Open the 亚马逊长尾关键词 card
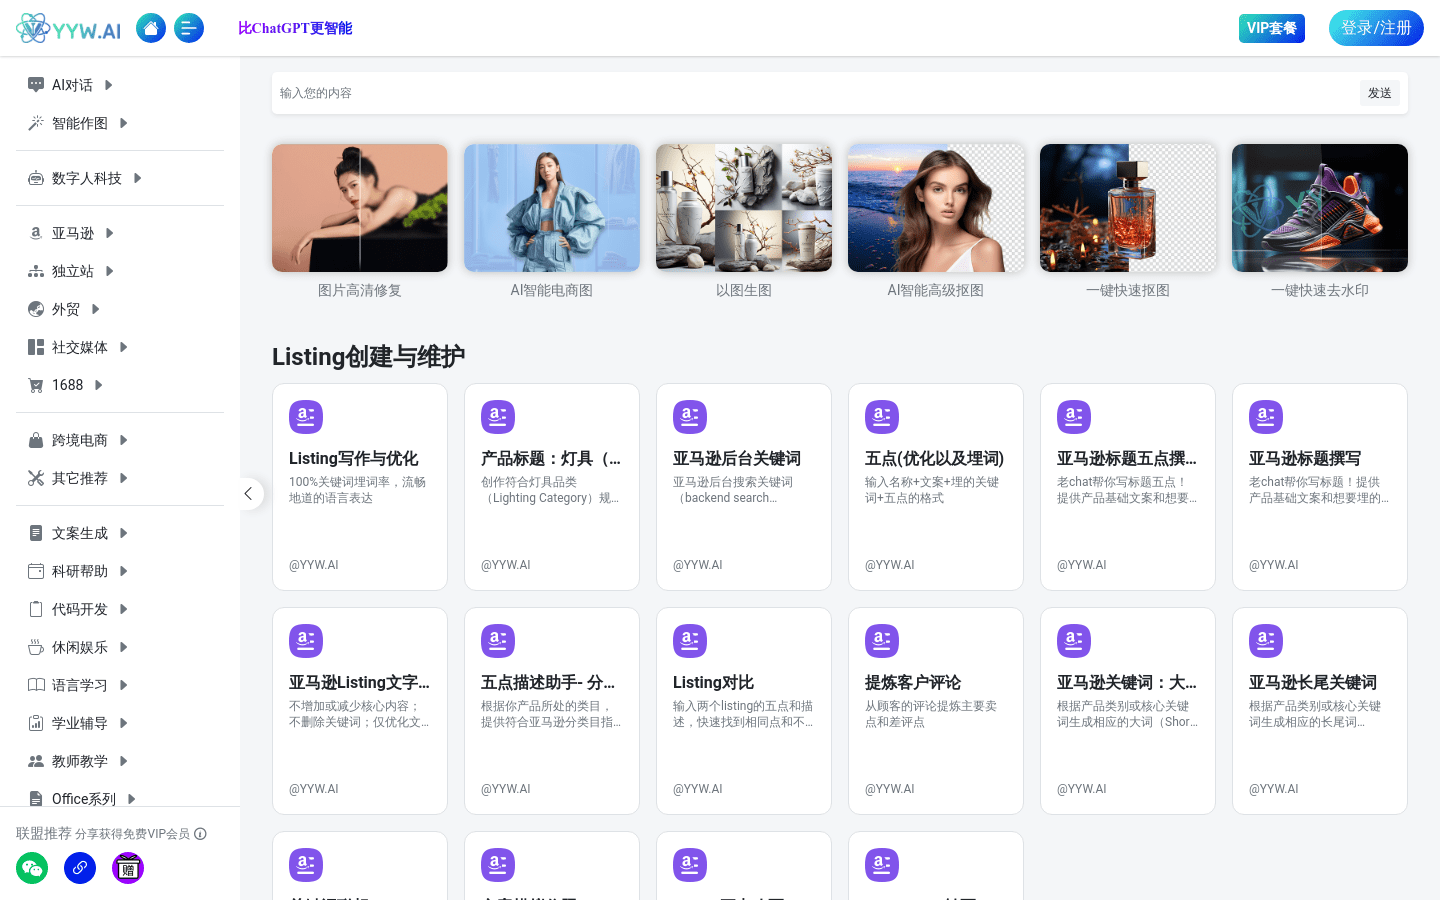Viewport: 1440px width, 900px height. [x=1320, y=711]
